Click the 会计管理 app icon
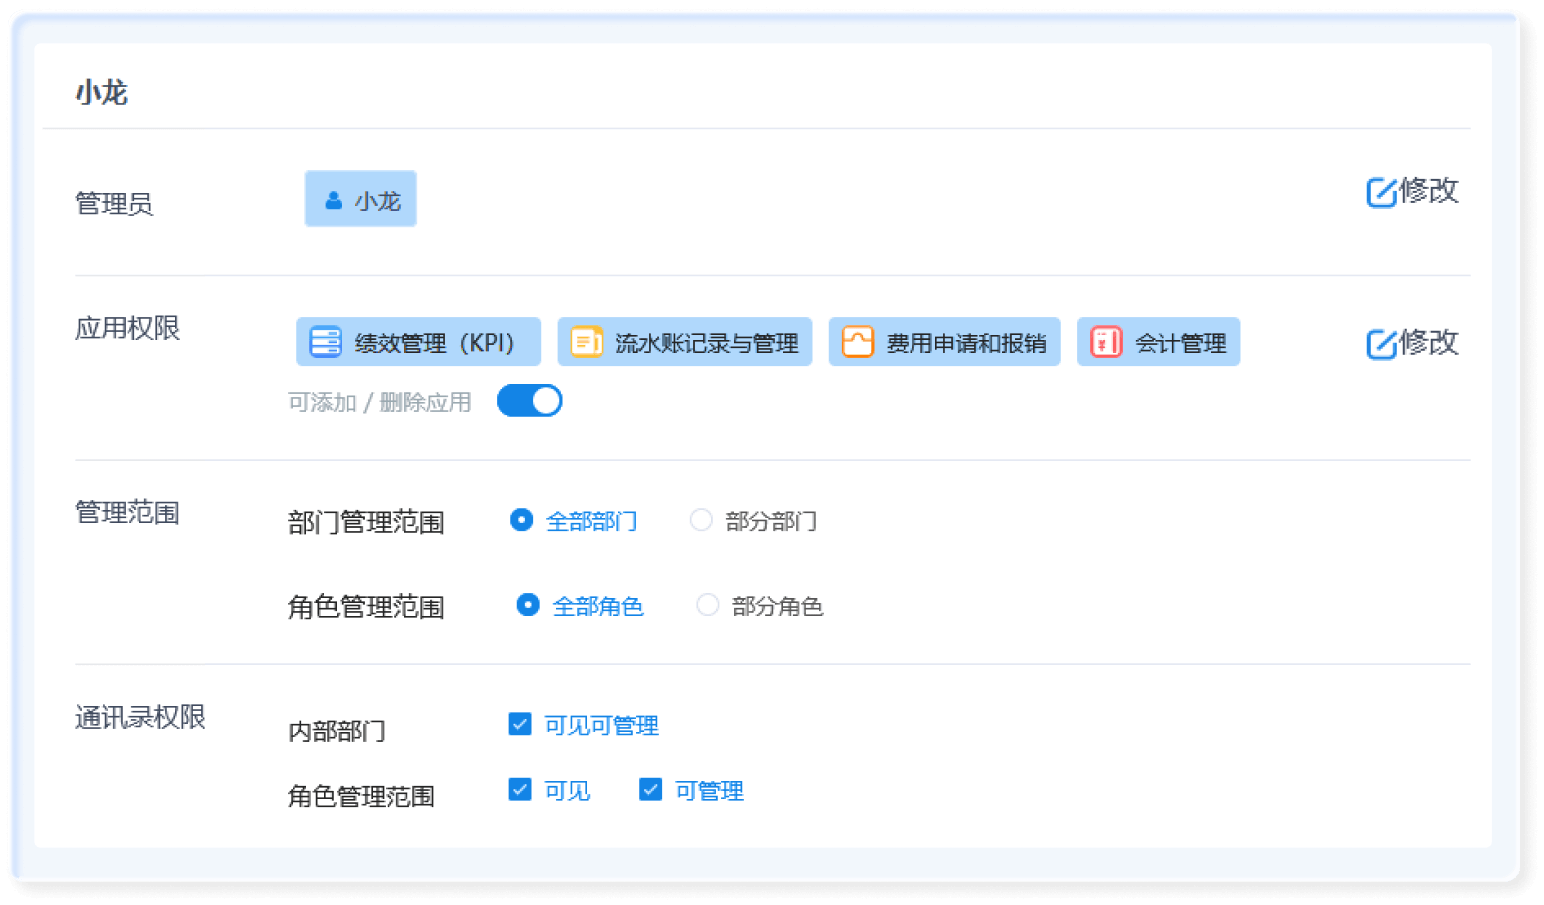1544x905 pixels. 1106,342
